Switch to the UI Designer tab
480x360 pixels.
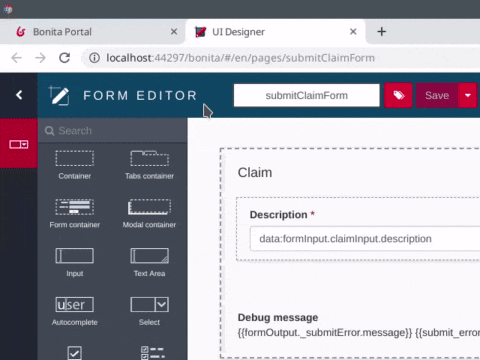[x=275, y=32]
